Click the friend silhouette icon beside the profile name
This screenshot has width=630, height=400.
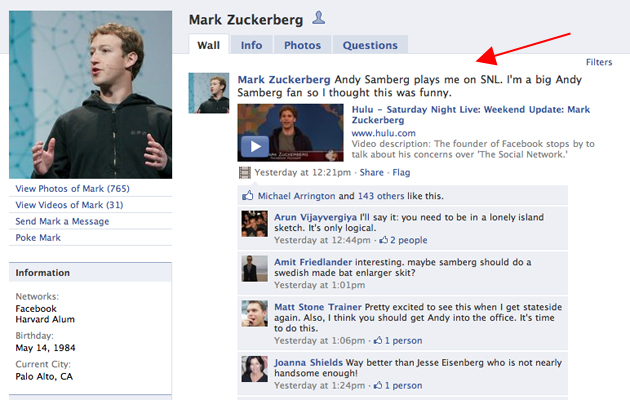[x=319, y=18]
